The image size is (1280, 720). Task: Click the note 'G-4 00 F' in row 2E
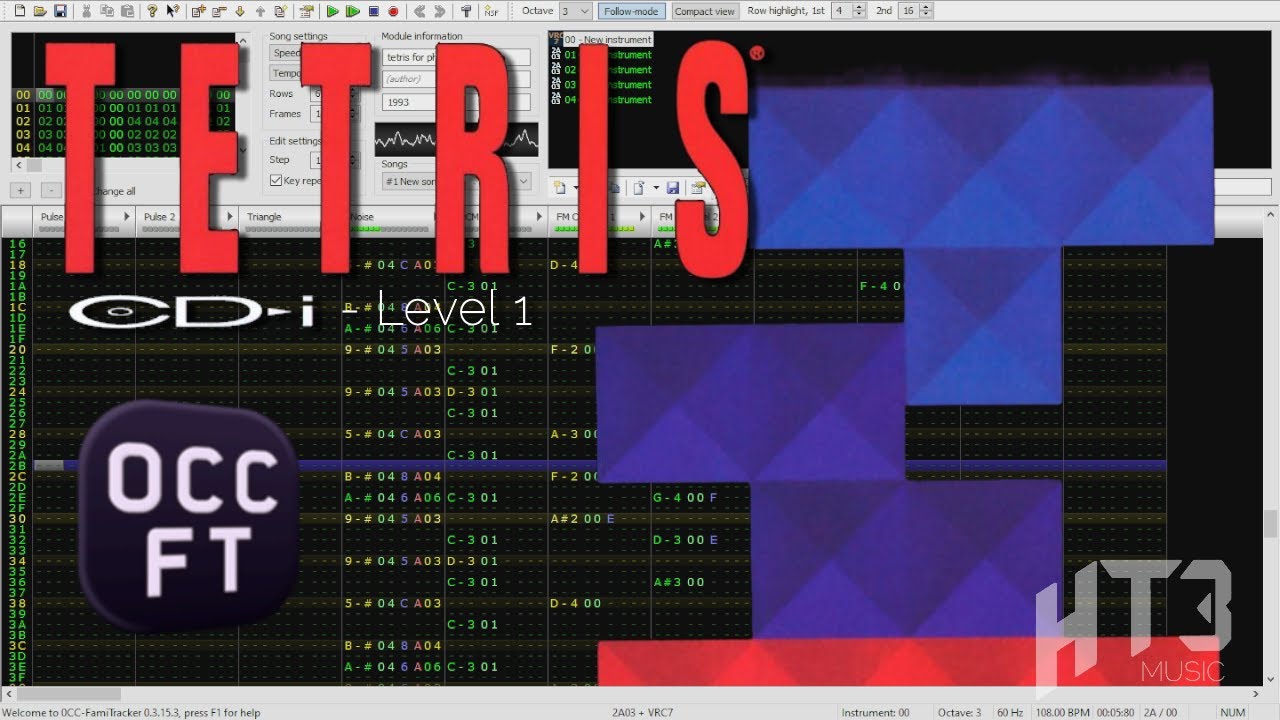(686, 498)
